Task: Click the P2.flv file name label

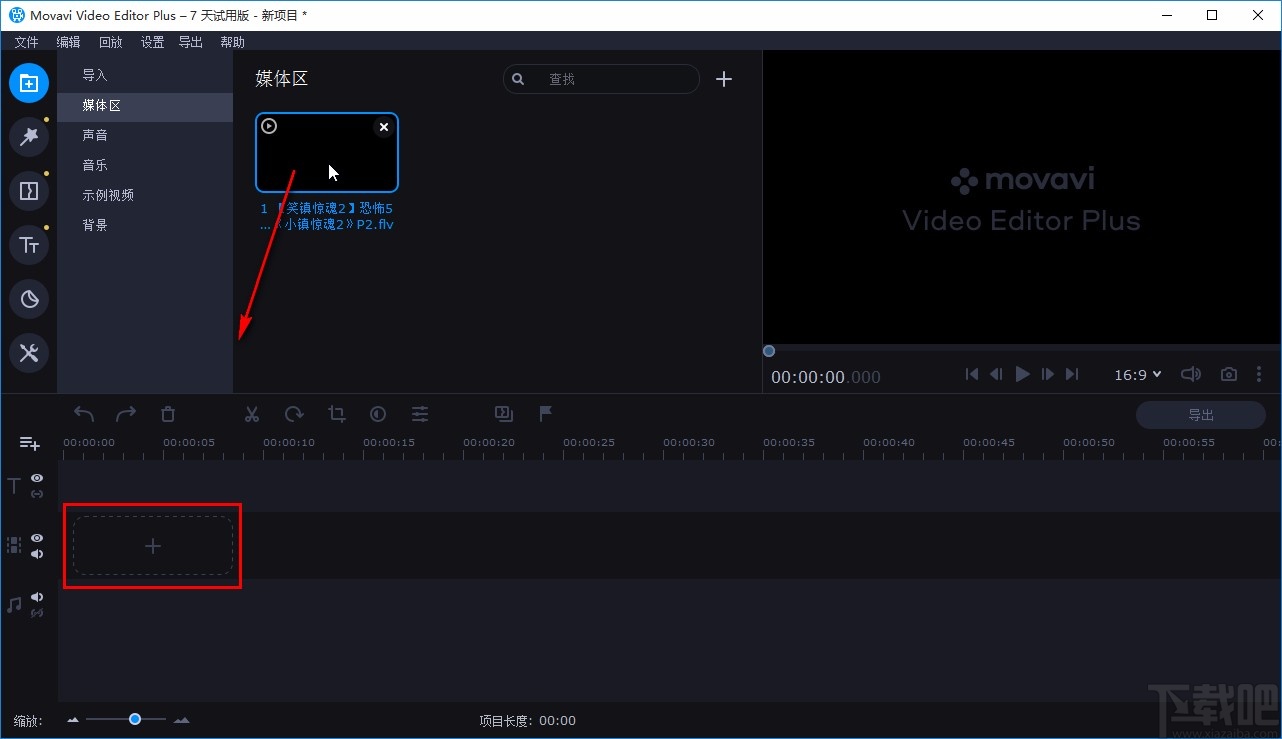Action: pyautogui.click(x=327, y=217)
